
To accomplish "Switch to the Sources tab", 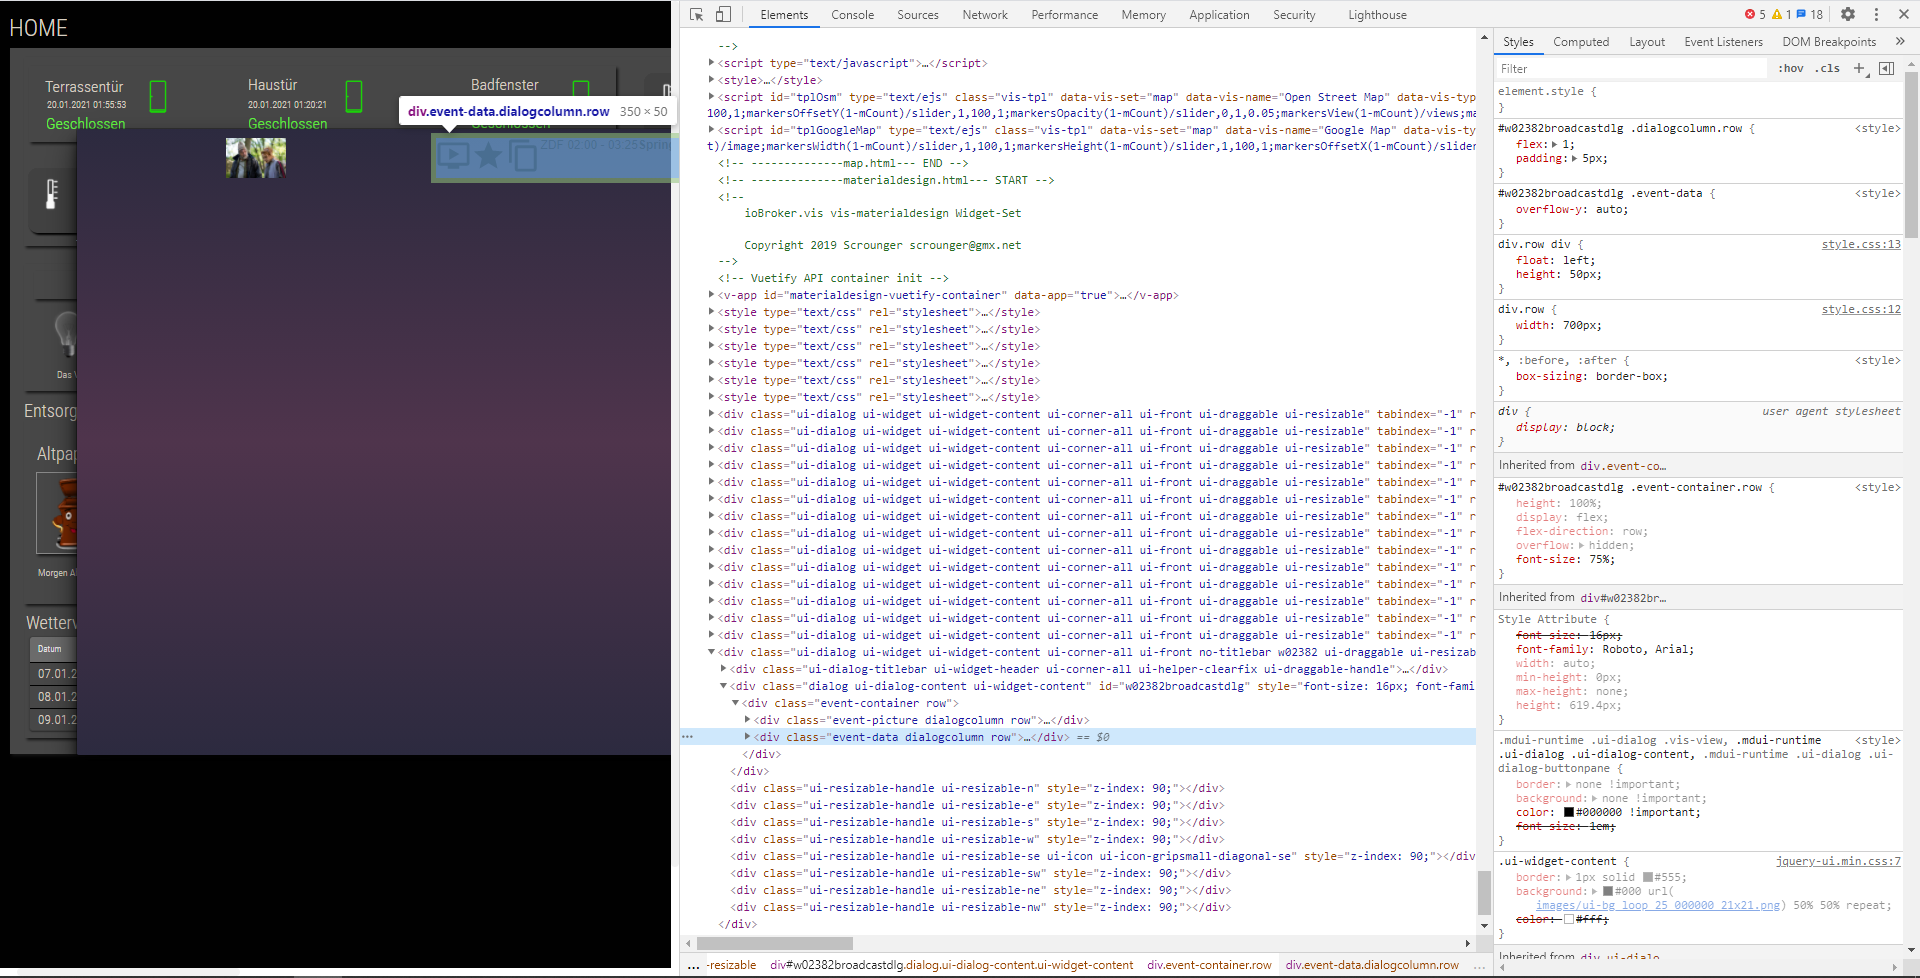I will point(917,14).
